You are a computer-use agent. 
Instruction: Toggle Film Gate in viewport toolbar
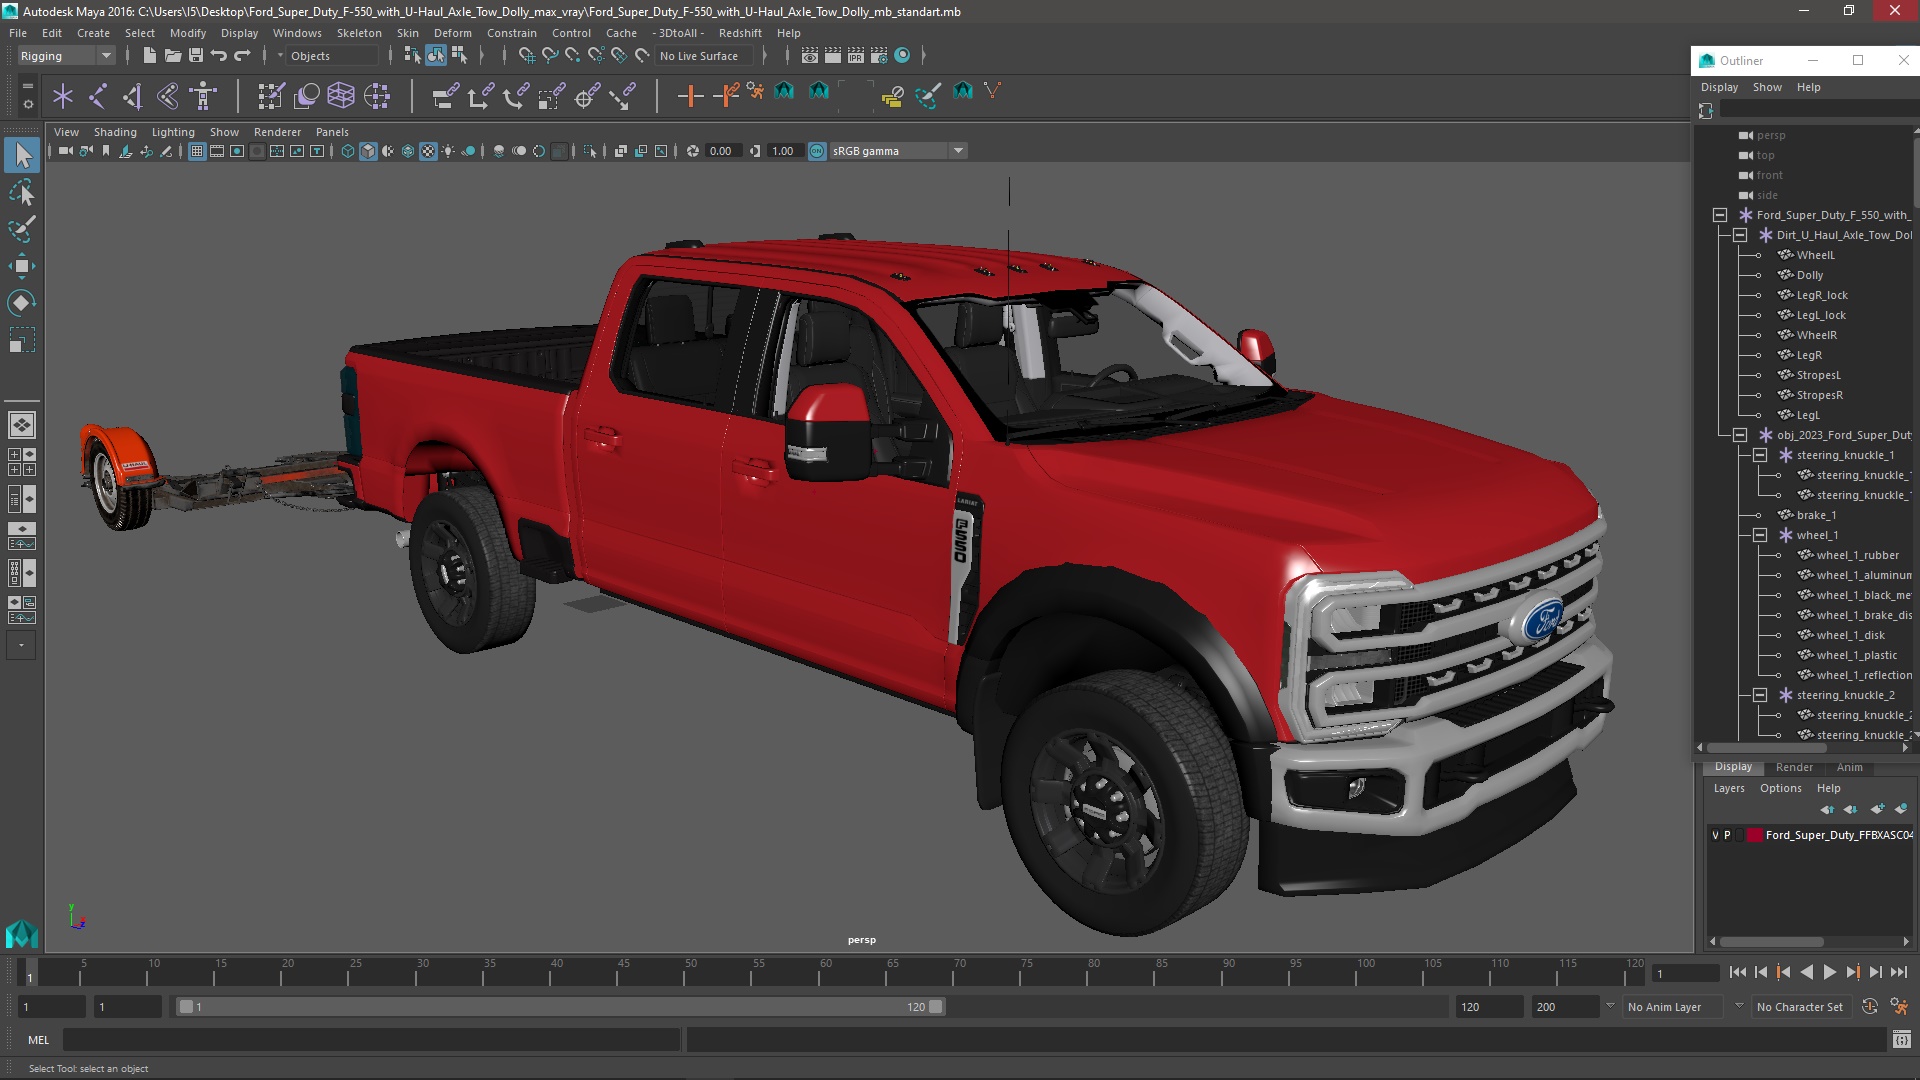pyautogui.click(x=217, y=151)
